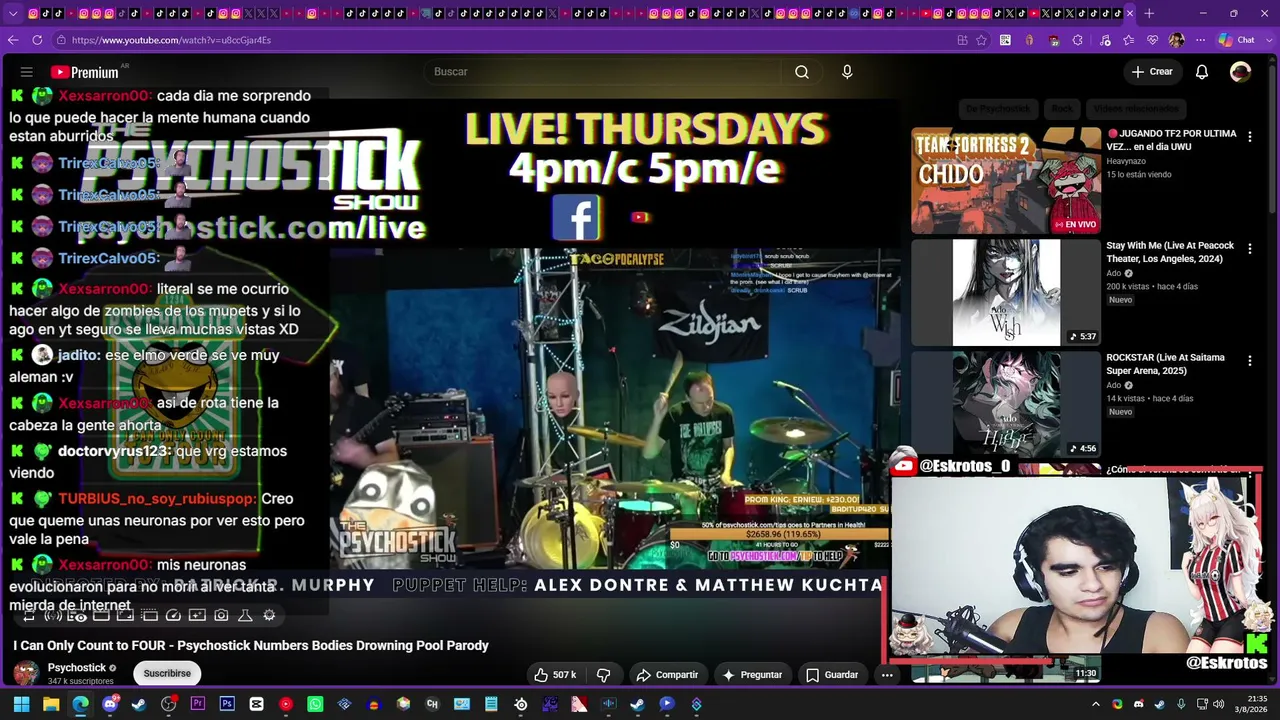Like the video with 507 k likes

555,675
